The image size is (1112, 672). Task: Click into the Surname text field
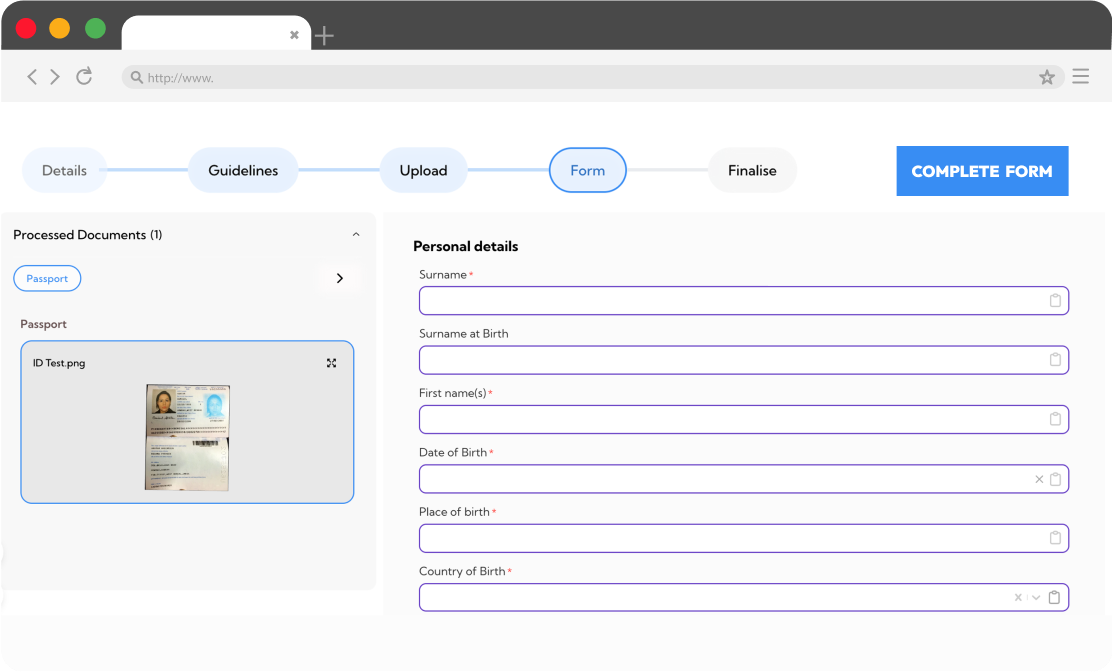click(730, 301)
